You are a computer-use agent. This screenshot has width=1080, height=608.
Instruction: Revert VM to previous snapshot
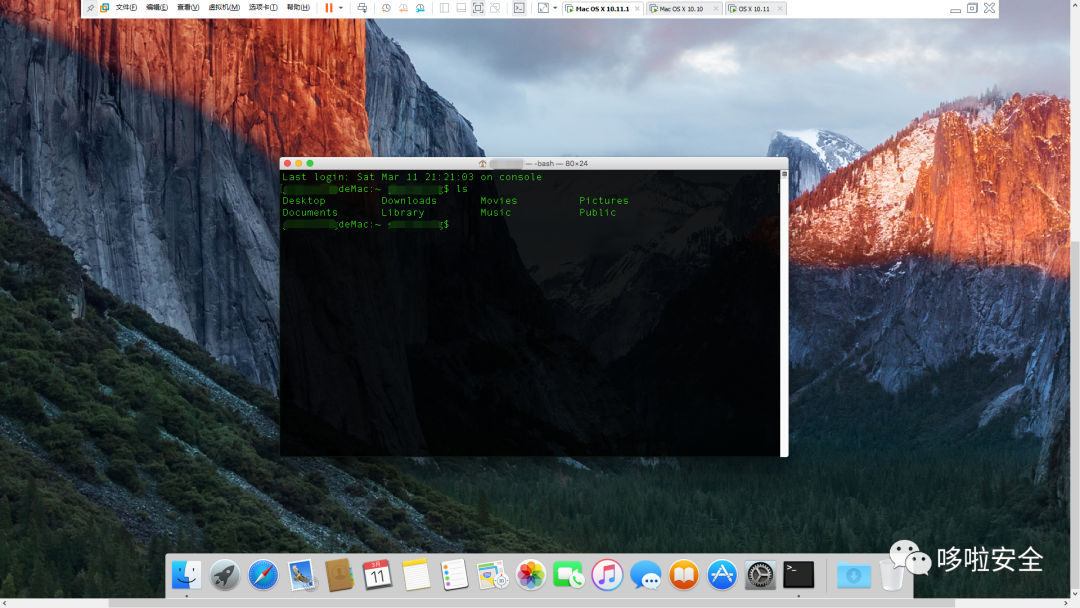click(403, 8)
